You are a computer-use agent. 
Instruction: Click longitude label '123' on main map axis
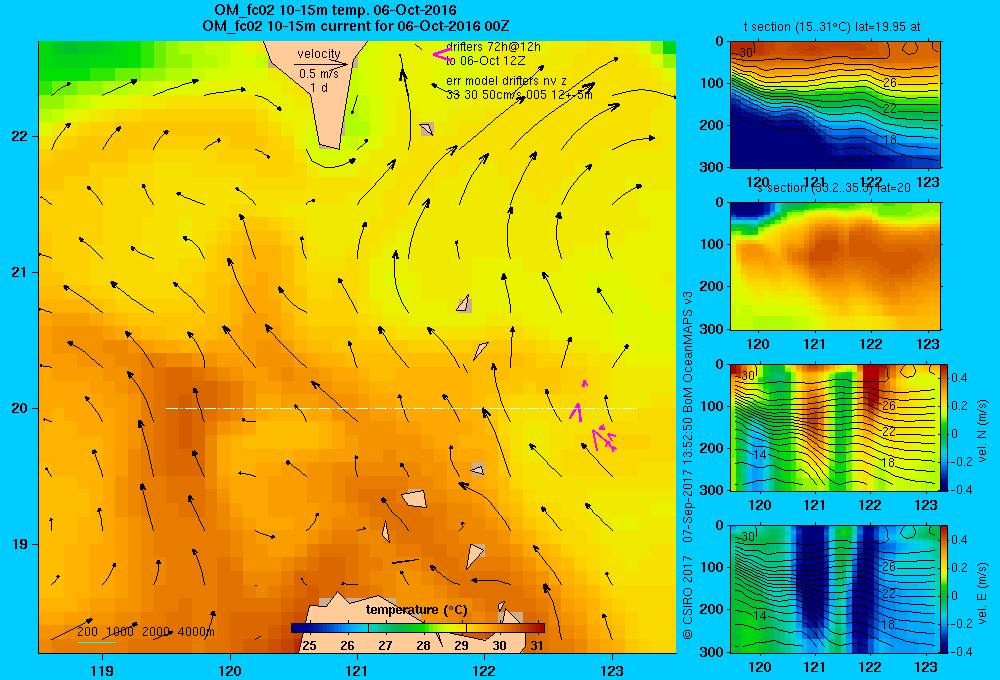coord(612,670)
